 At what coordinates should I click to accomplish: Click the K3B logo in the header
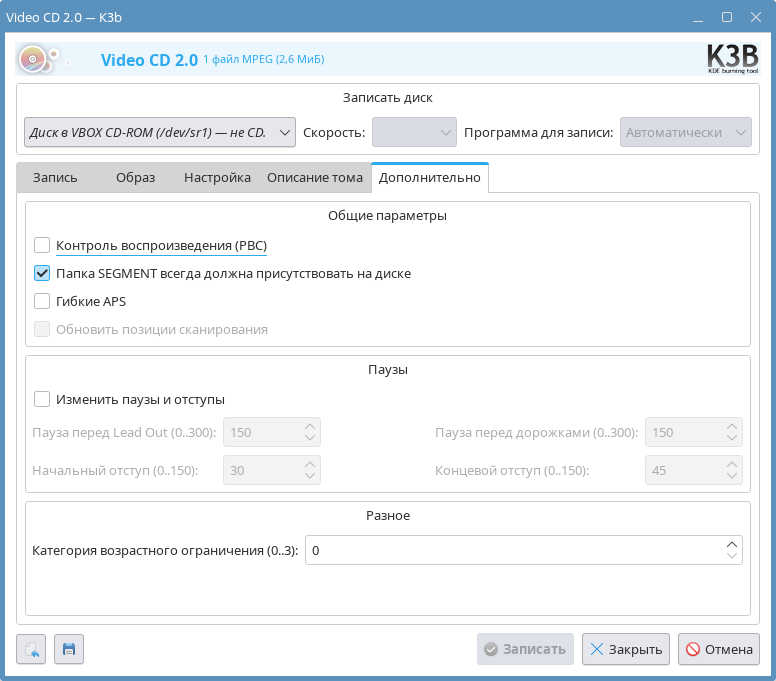[x=732, y=59]
